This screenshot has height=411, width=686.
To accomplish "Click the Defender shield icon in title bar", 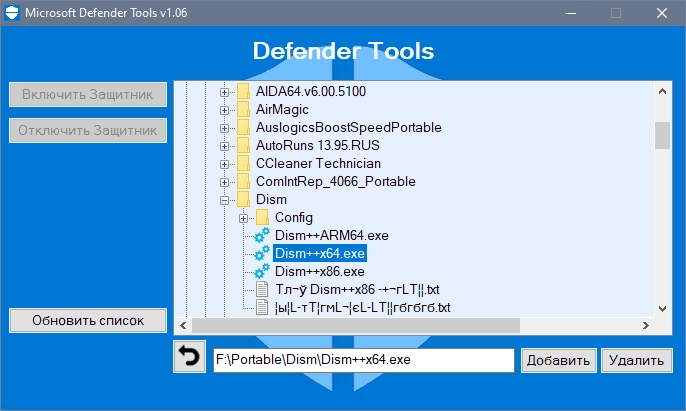I will tap(12, 13).
